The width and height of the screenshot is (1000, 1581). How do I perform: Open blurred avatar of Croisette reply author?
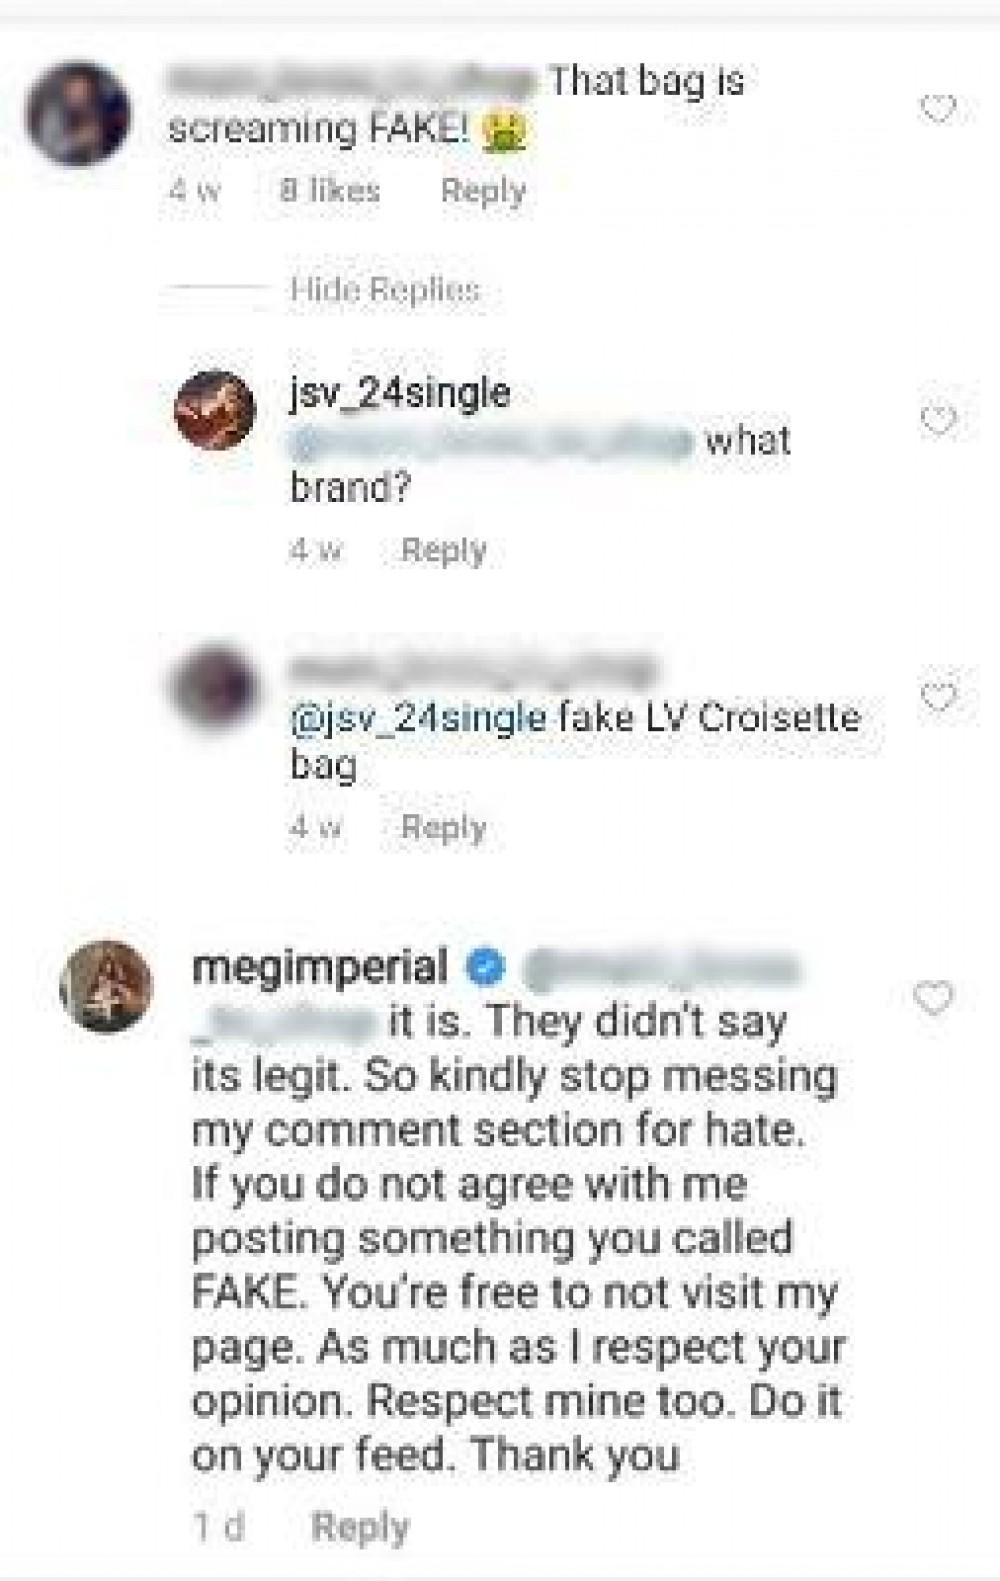[x=216, y=687]
